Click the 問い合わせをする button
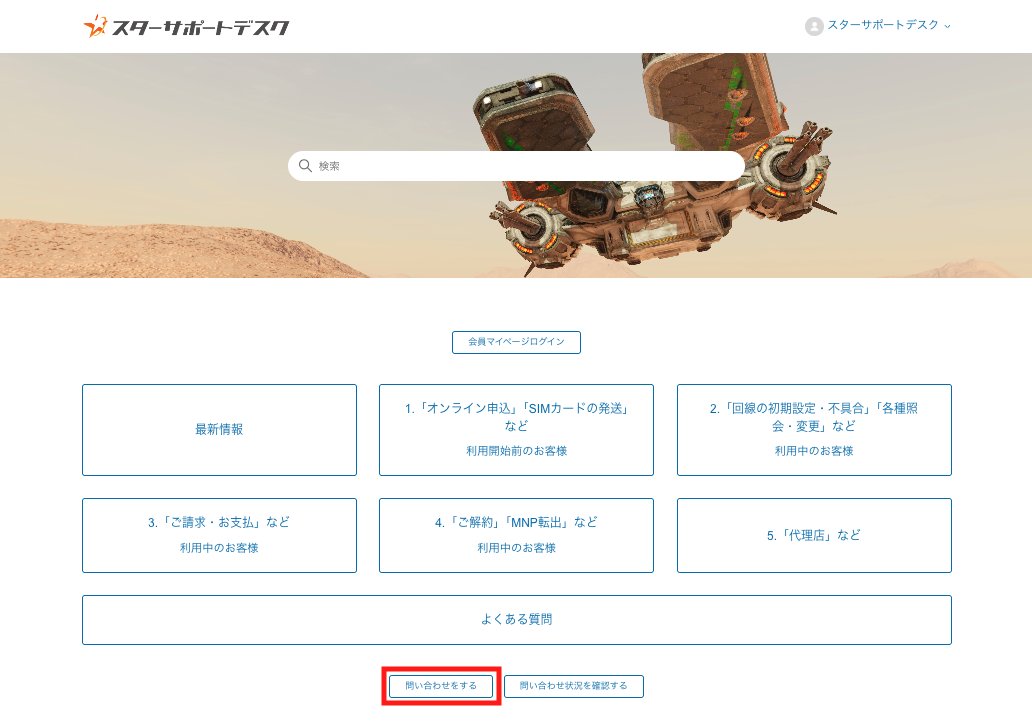 [x=441, y=686]
